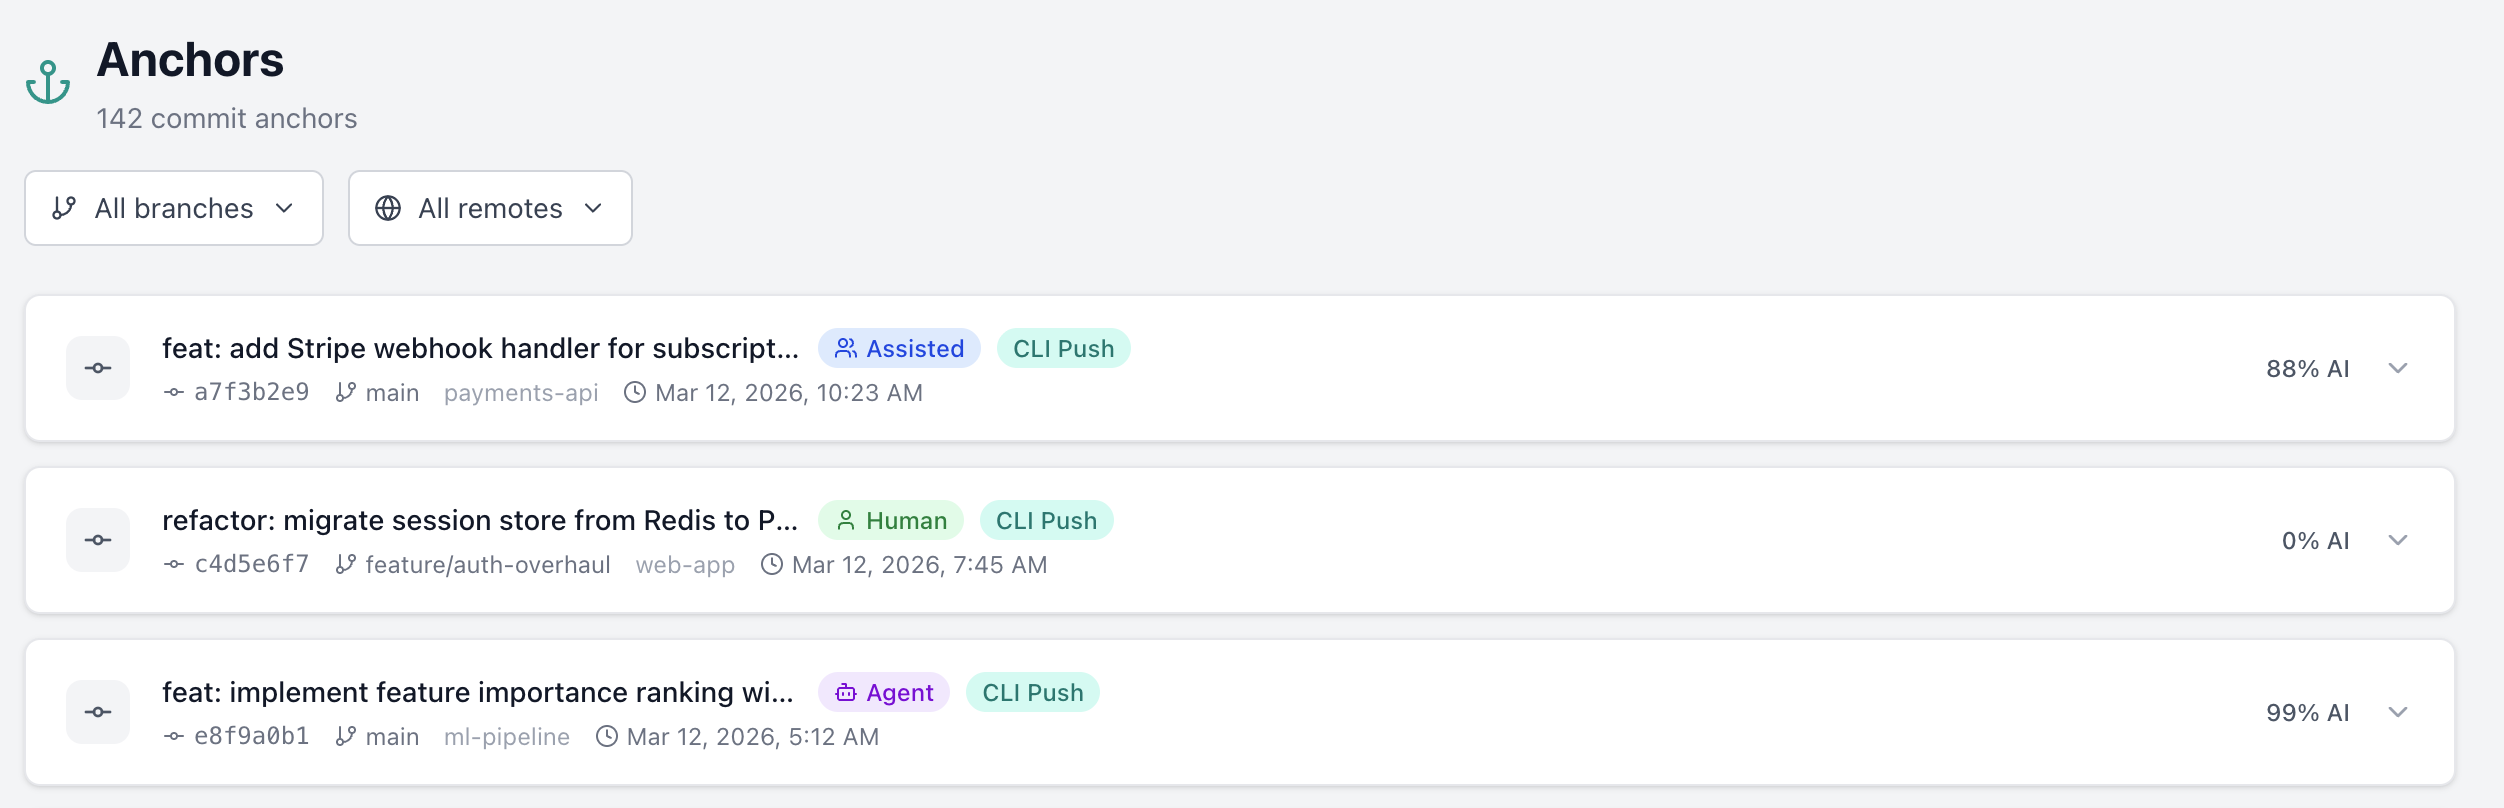
Task: Expand the feature importance ranking anchor
Action: (2398, 712)
